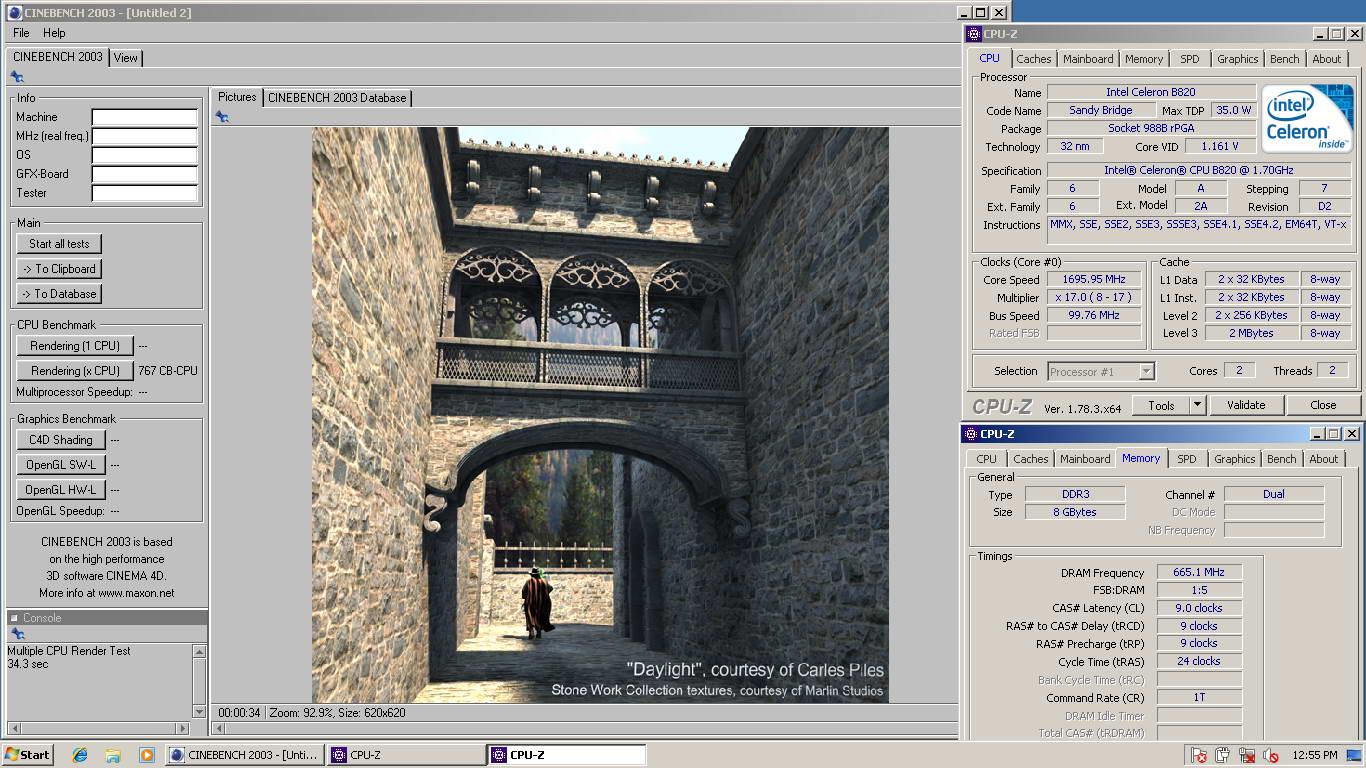Start the C4D Shading test
This screenshot has width=1366, height=768.
pyautogui.click(x=61, y=440)
